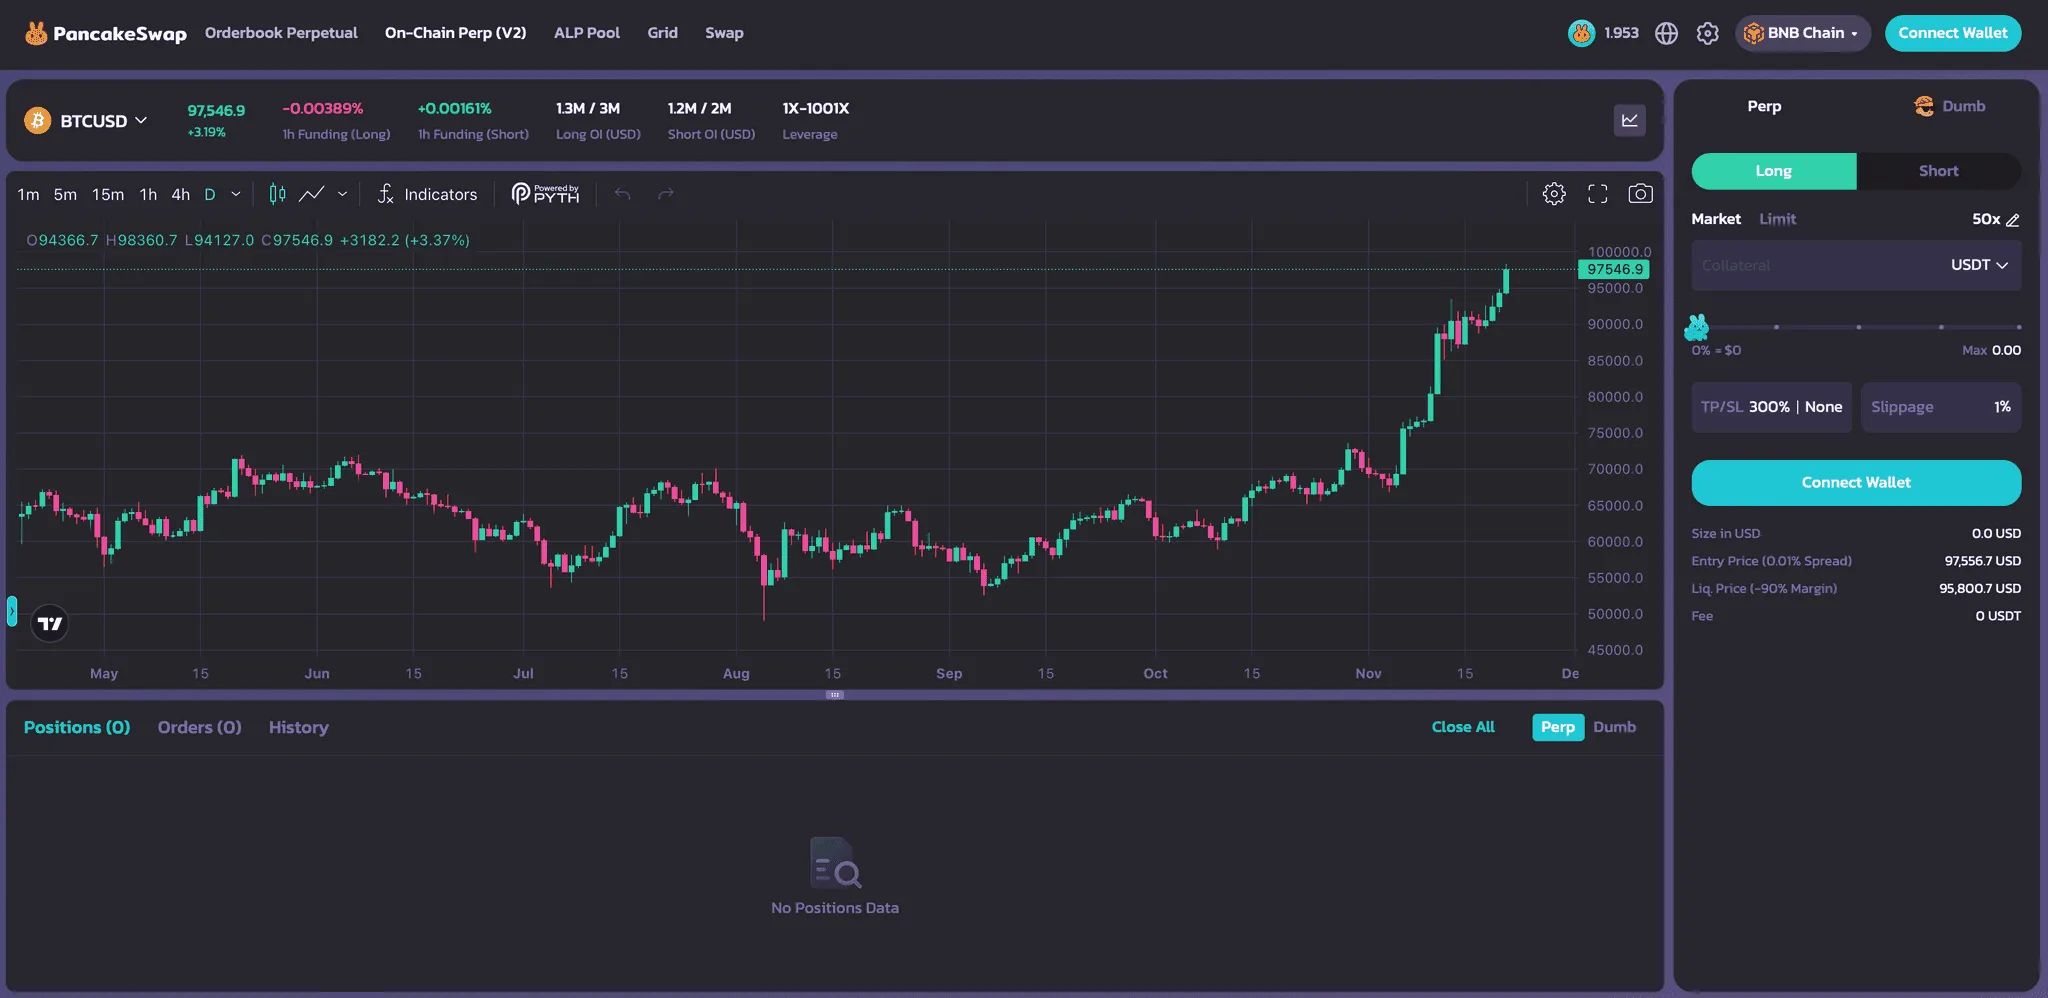This screenshot has width=2048, height=998.
Task: Open the Indicators menu
Action: click(427, 194)
